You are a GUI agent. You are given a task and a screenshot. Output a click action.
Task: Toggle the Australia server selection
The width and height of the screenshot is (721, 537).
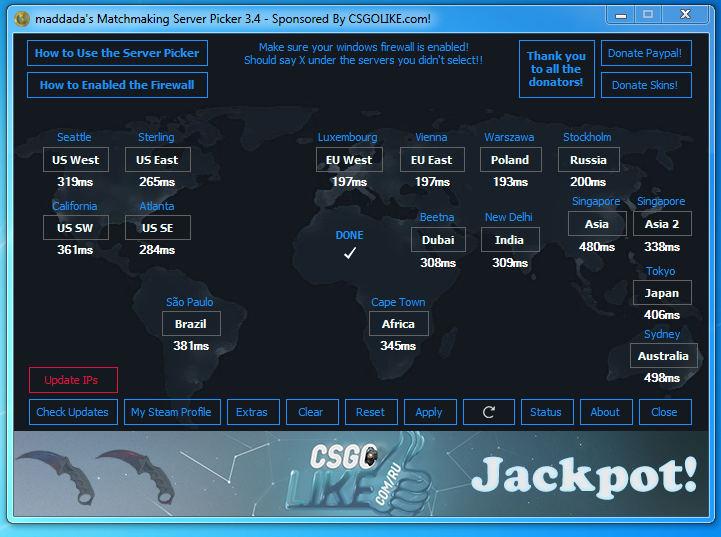tap(663, 356)
